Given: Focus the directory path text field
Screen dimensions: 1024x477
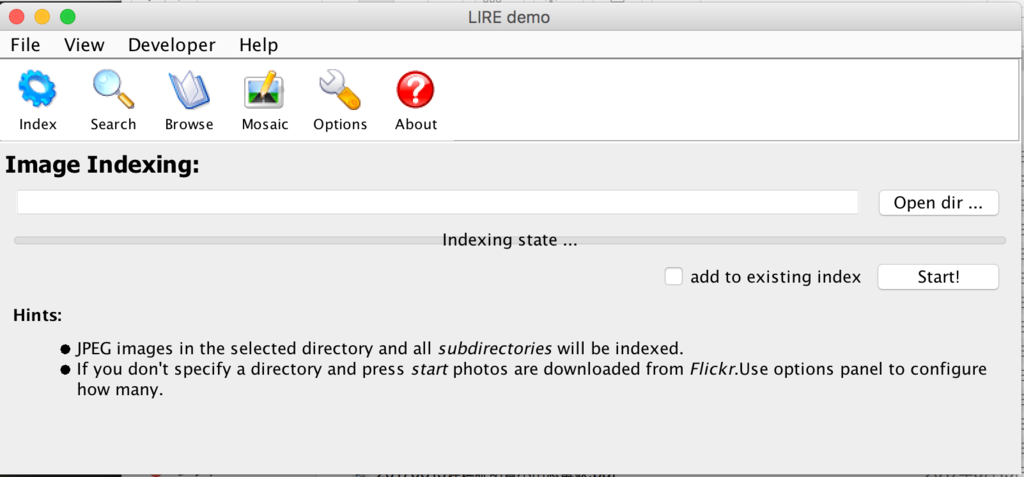Looking at the screenshot, I should point(438,202).
